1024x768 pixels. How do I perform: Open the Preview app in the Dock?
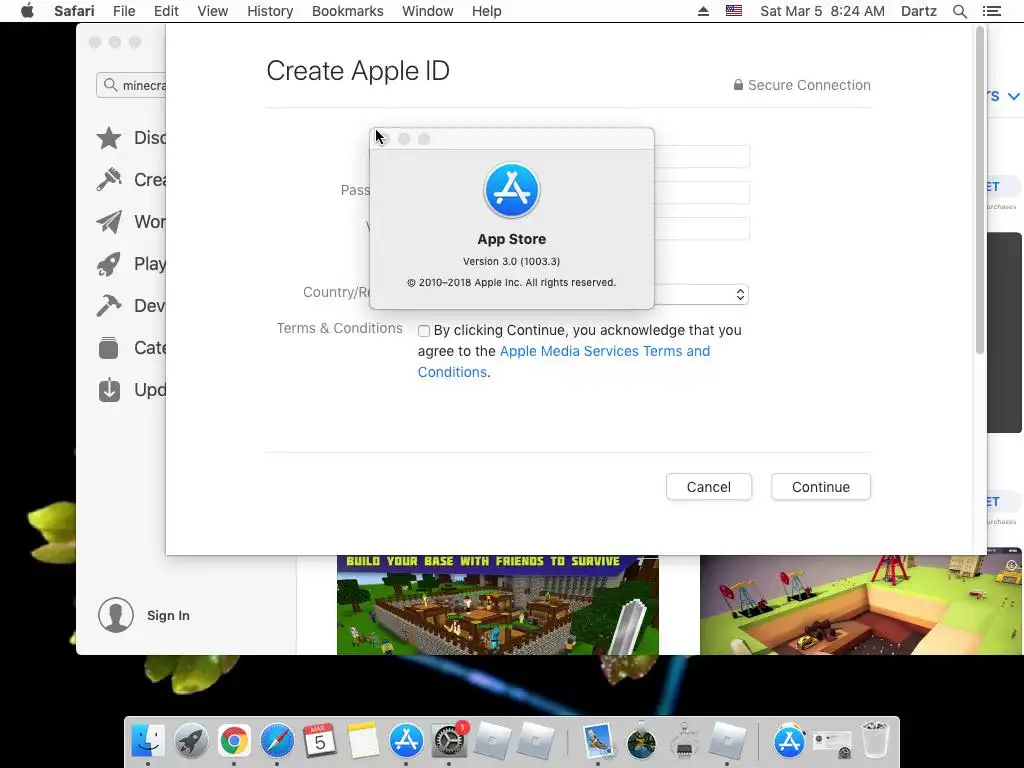598,741
